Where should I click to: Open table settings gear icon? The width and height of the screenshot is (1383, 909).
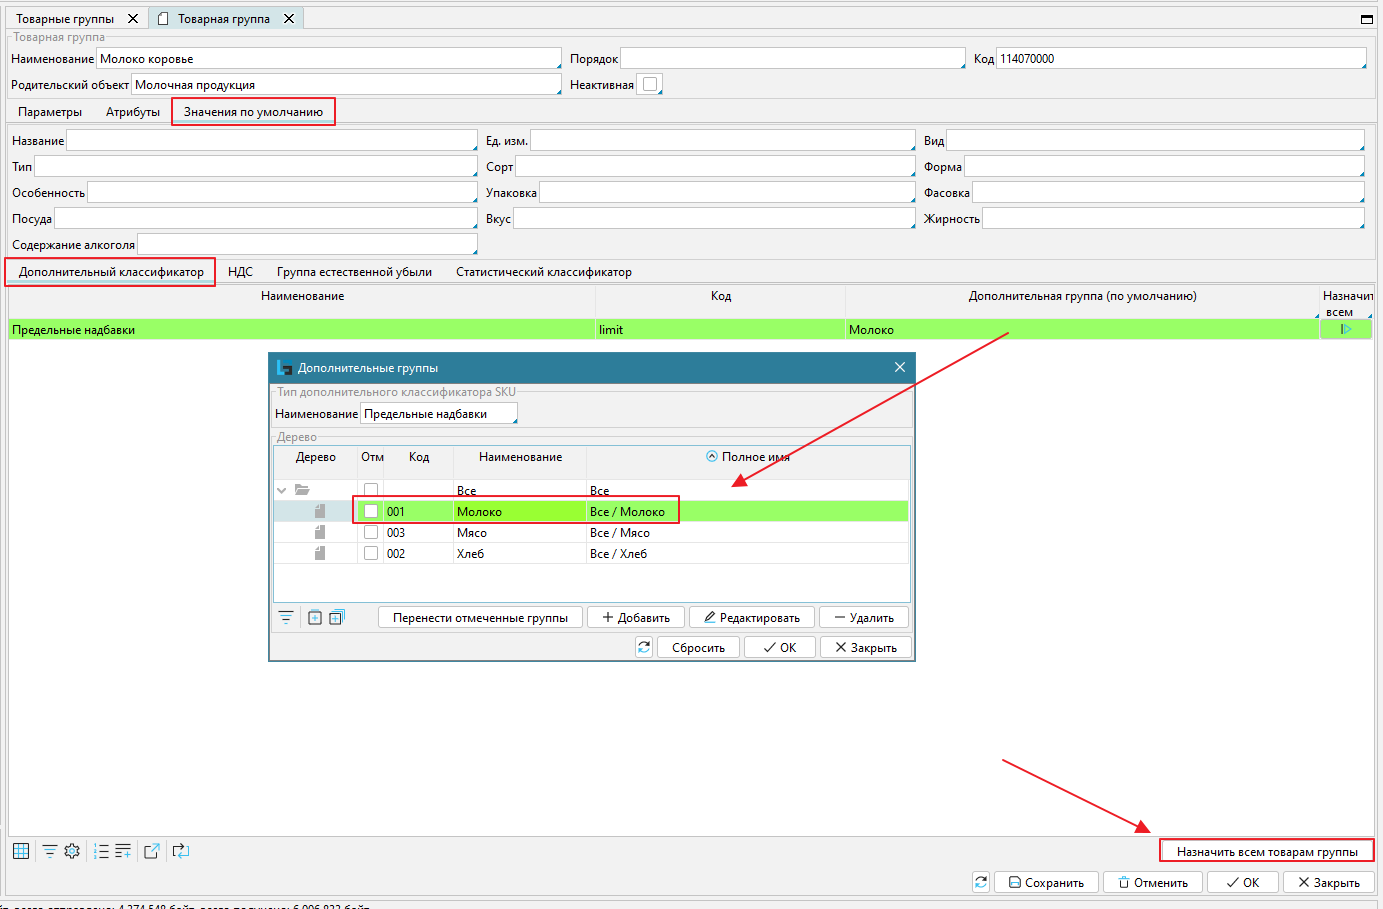72,851
